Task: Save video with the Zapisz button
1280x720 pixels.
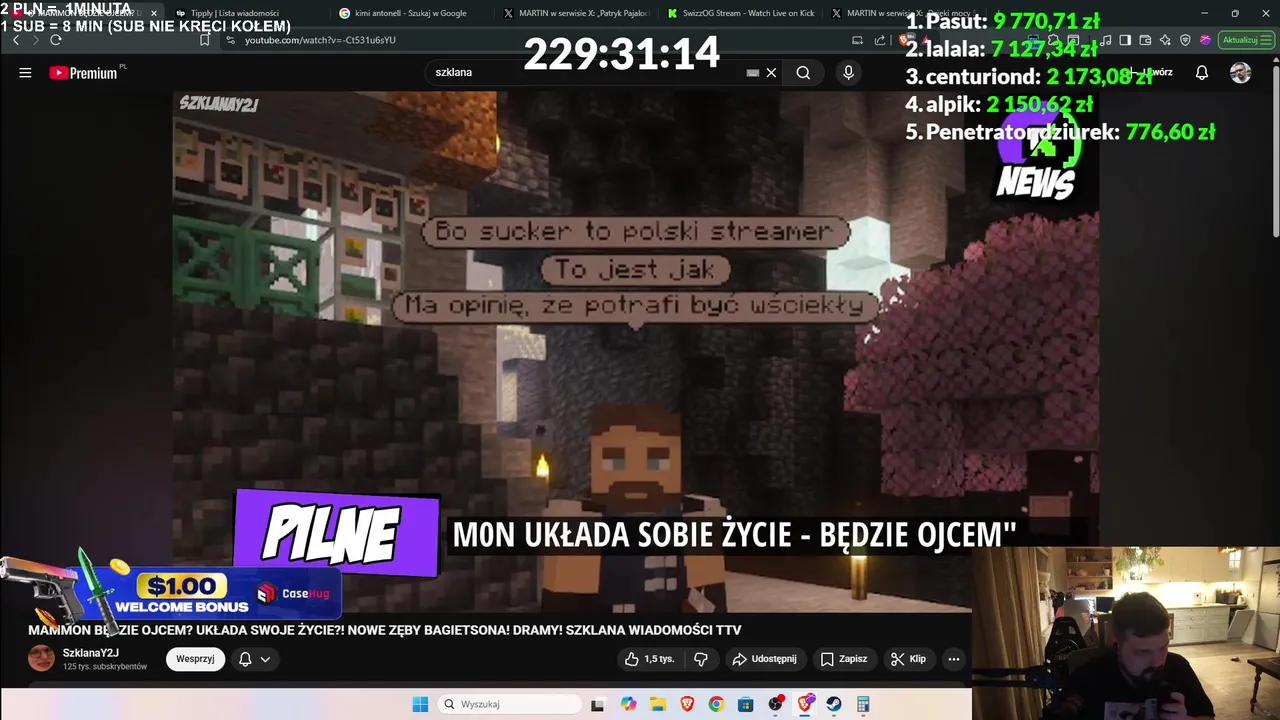Action: [x=844, y=659]
